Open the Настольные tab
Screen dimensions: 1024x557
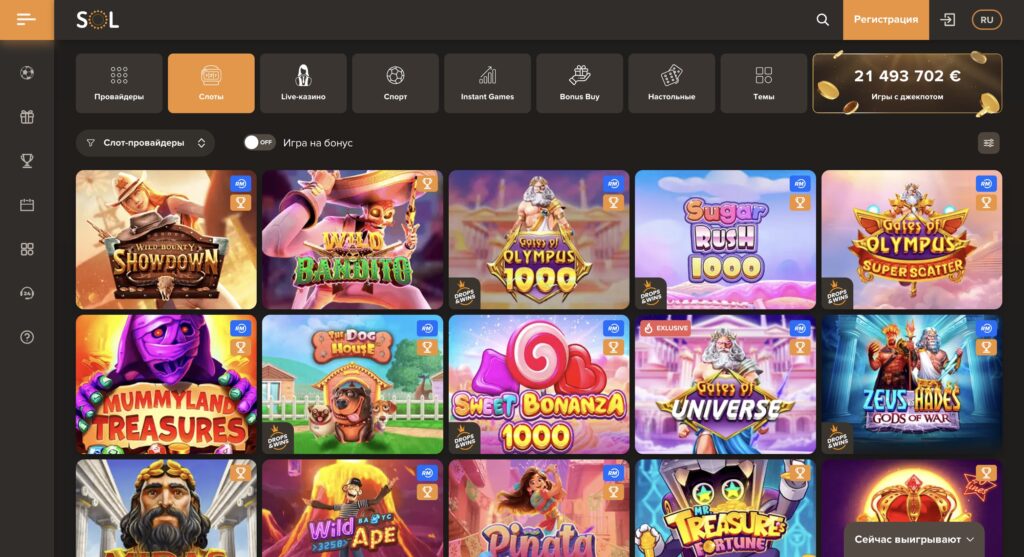pos(671,83)
